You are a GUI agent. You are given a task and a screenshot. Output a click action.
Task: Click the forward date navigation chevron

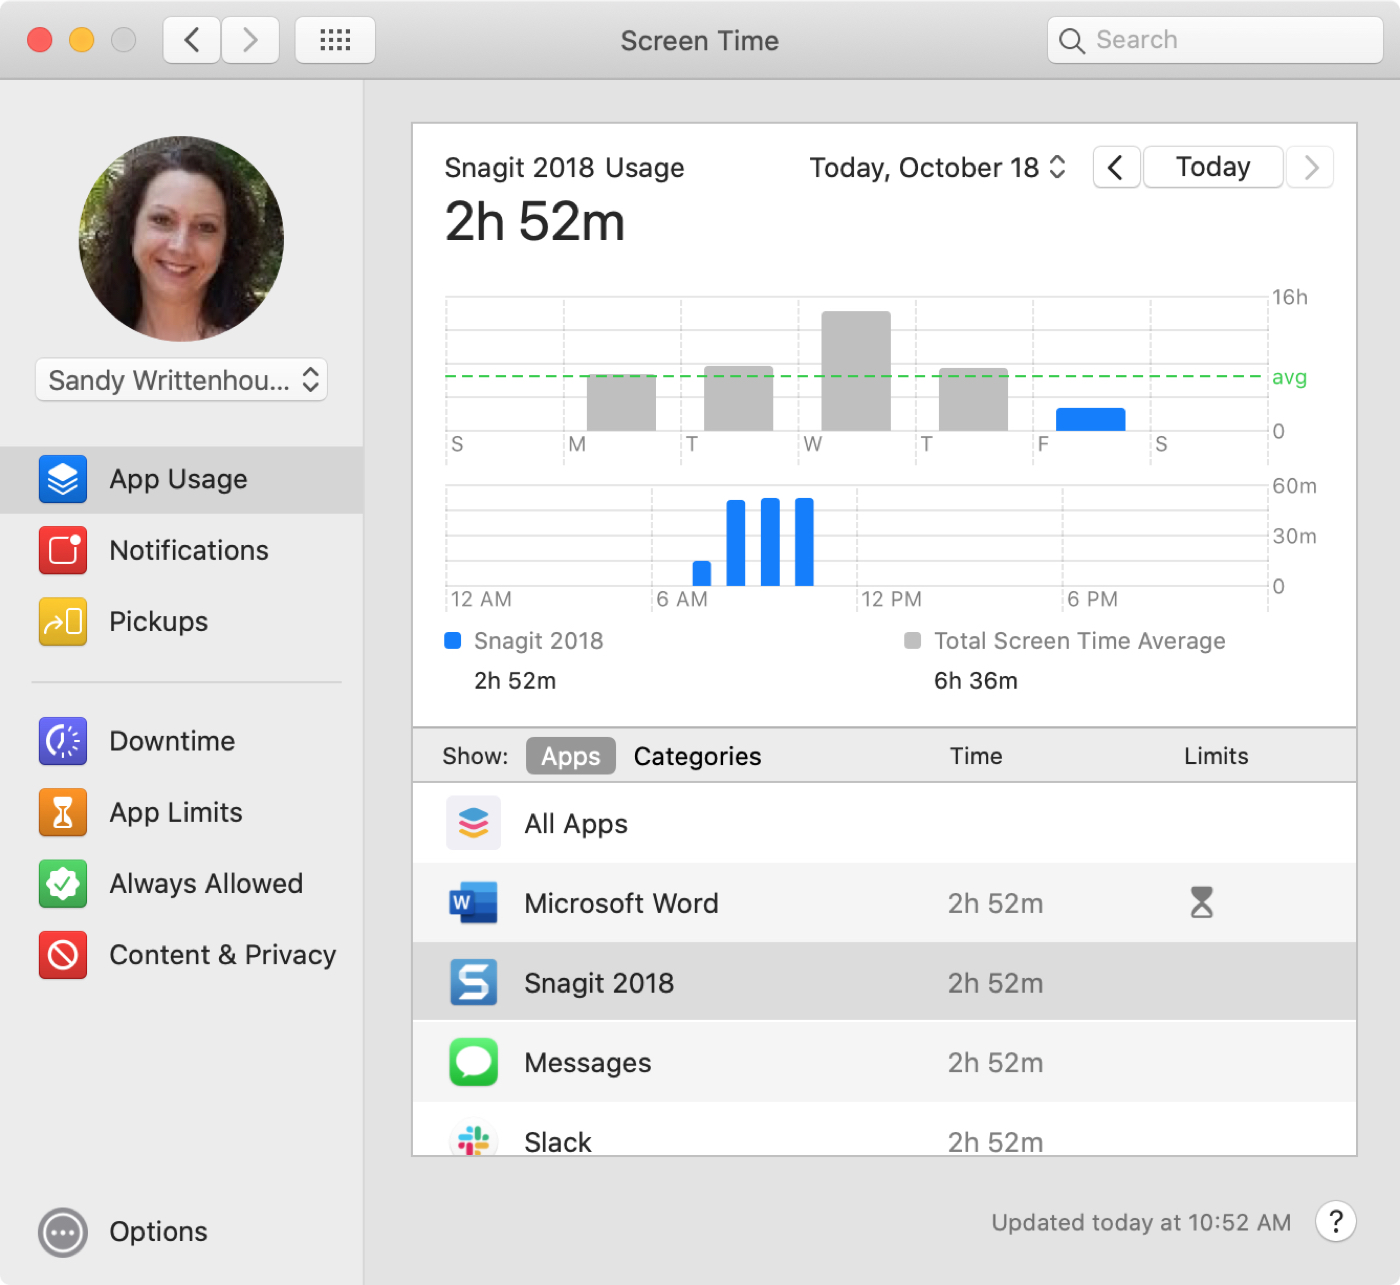coord(1310,167)
